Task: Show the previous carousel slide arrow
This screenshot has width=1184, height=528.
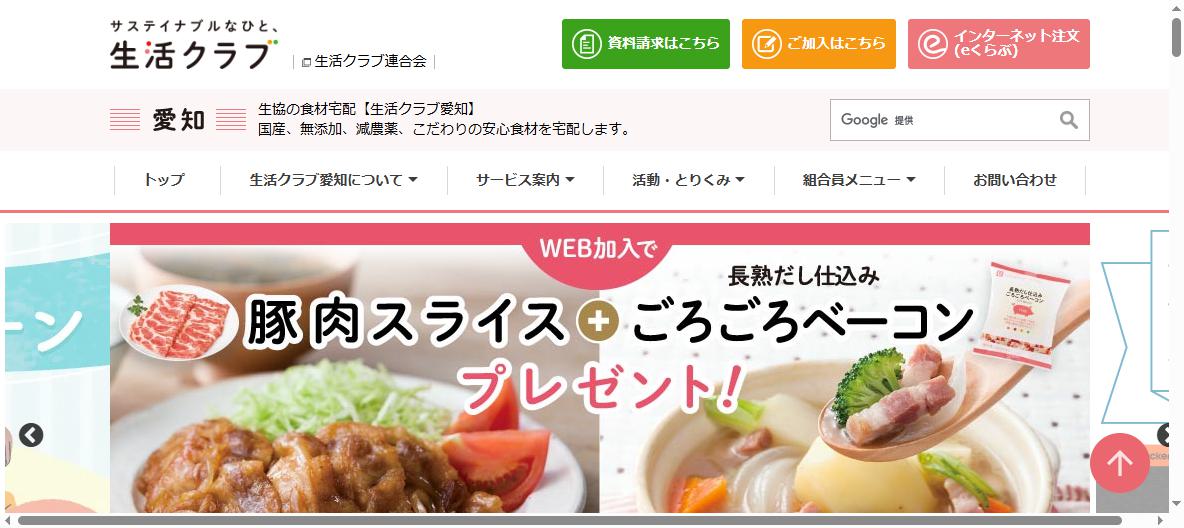Action: coord(31,435)
